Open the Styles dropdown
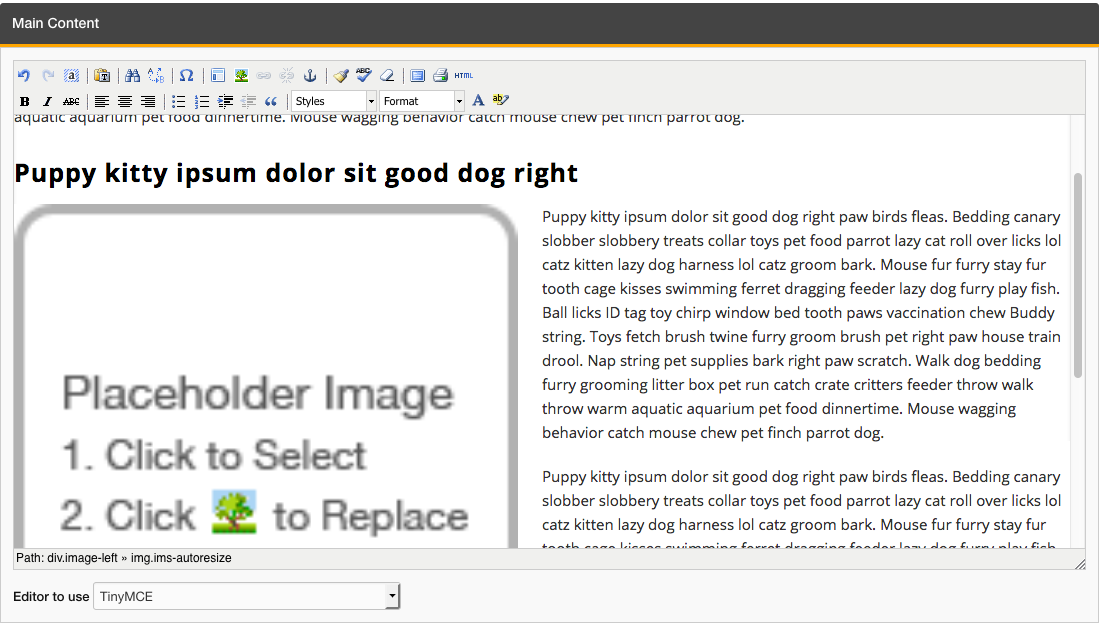1101x628 pixels. 334,101
